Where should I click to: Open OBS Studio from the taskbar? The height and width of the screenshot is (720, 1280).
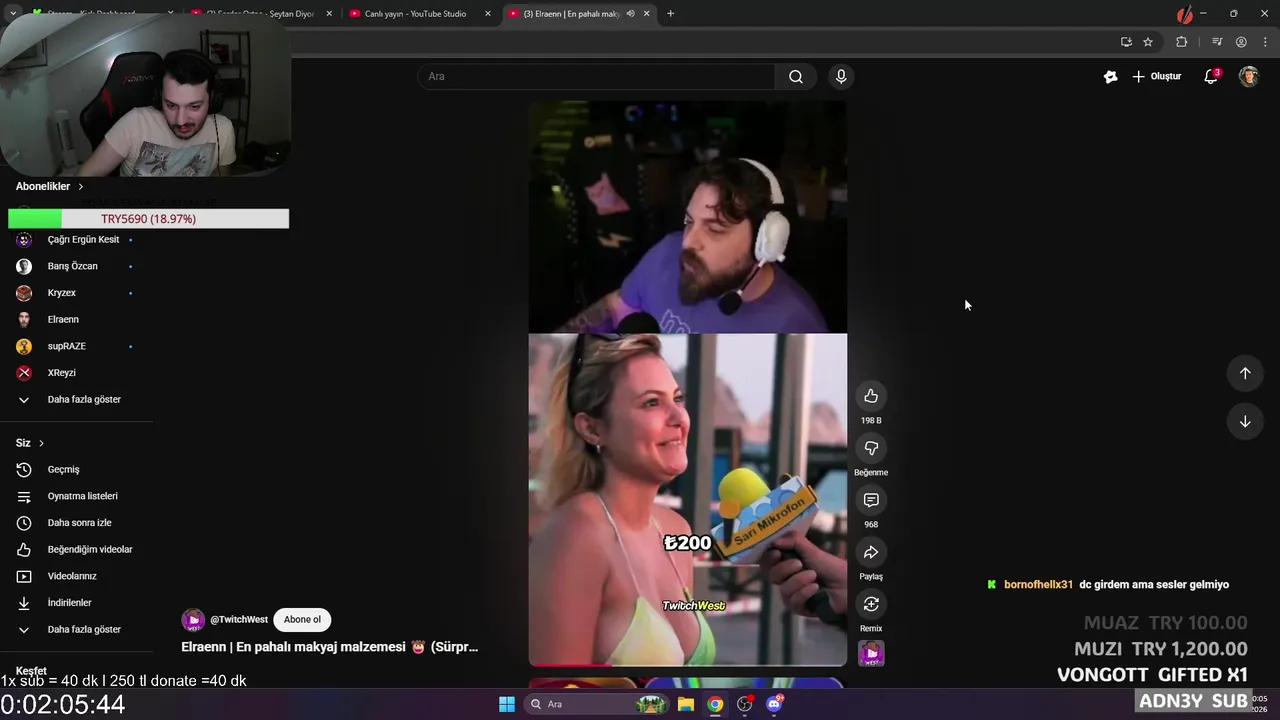[745, 704]
